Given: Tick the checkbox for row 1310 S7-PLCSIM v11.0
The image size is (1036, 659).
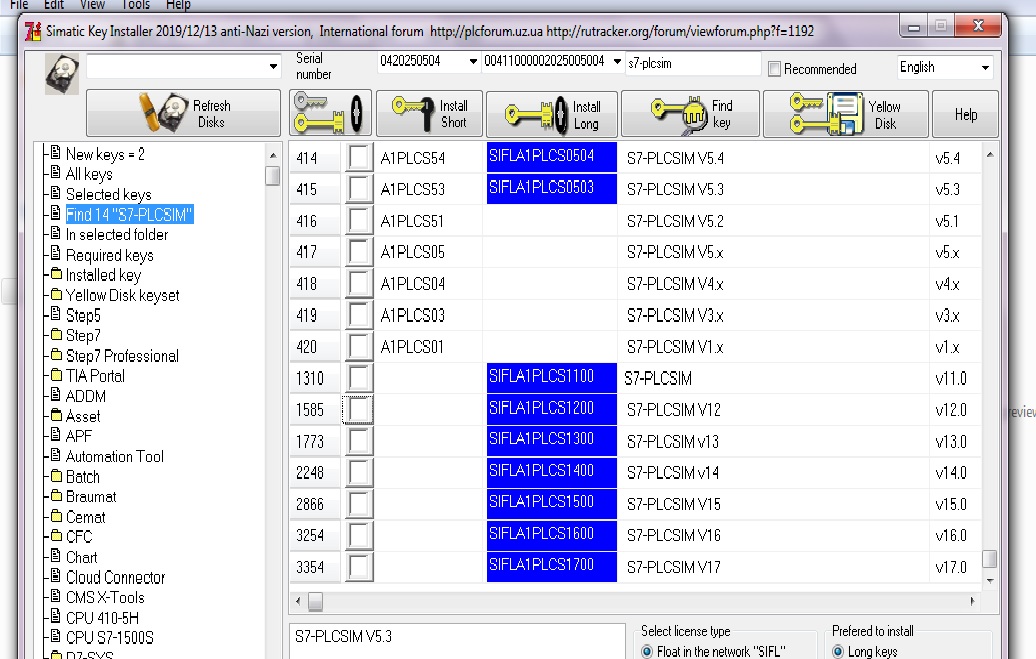Looking at the screenshot, I should (359, 378).
